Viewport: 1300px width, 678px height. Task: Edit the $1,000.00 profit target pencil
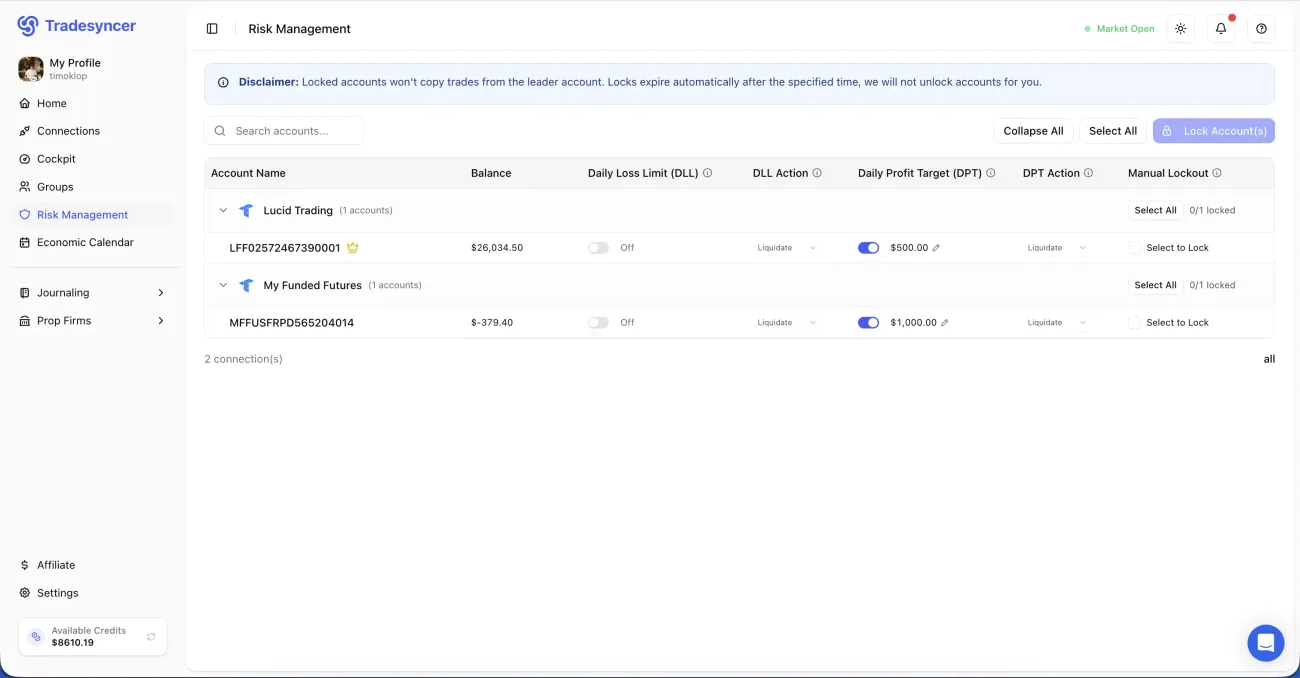(x=945, y=323)
